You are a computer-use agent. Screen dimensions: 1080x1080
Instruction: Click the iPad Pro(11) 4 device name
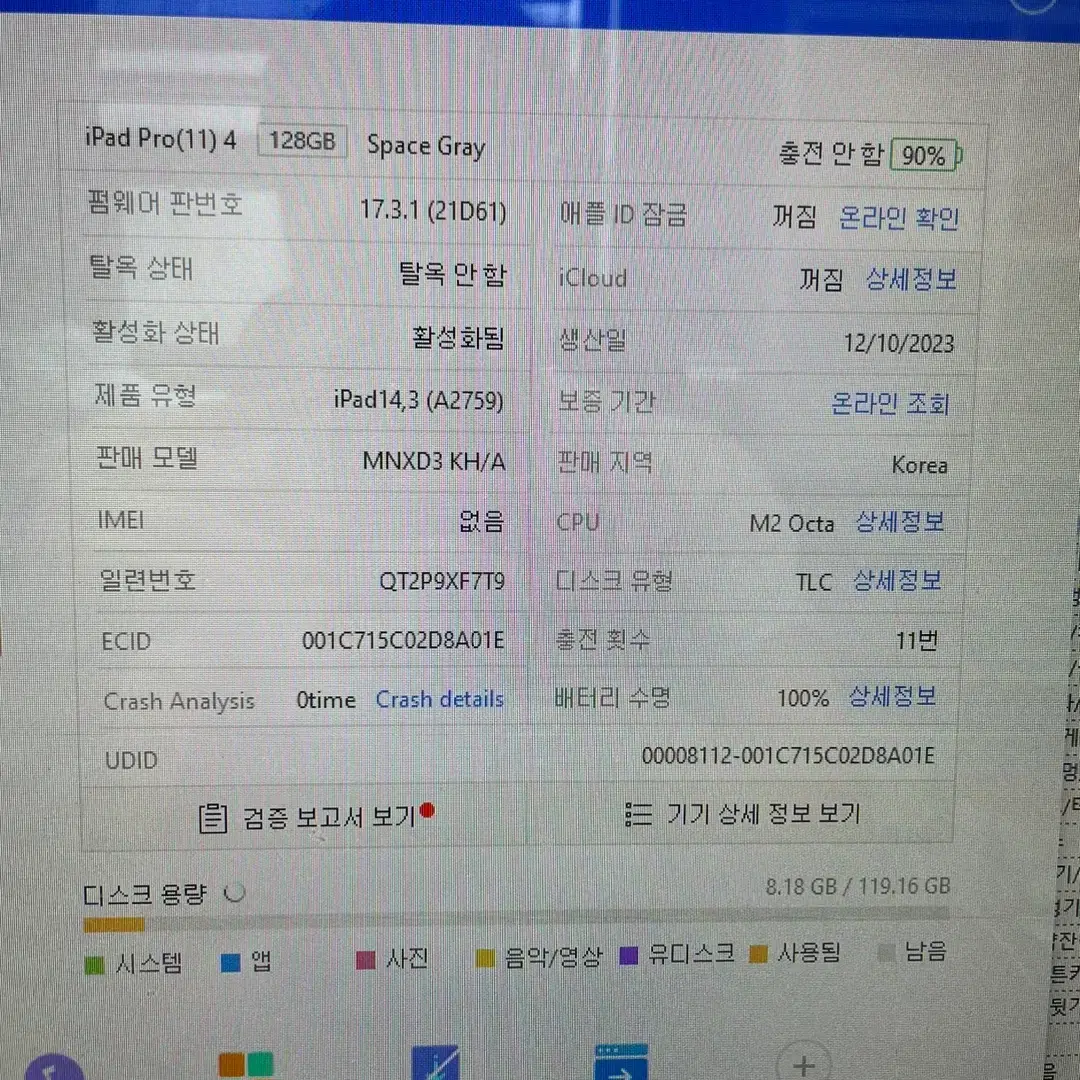coord(160,138)
